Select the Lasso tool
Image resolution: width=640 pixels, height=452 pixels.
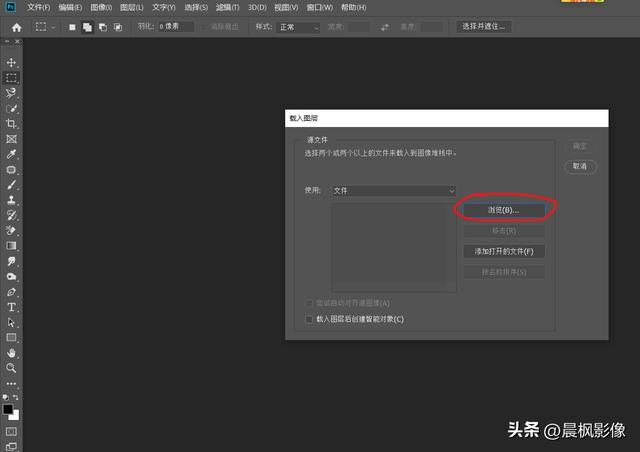11,93
